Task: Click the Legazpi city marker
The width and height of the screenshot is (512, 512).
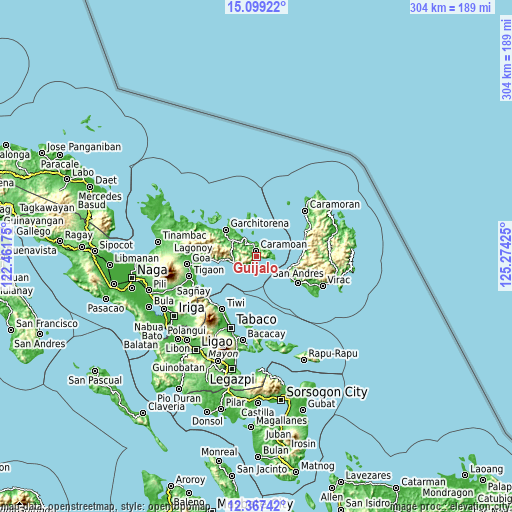Action: [232, 369]
